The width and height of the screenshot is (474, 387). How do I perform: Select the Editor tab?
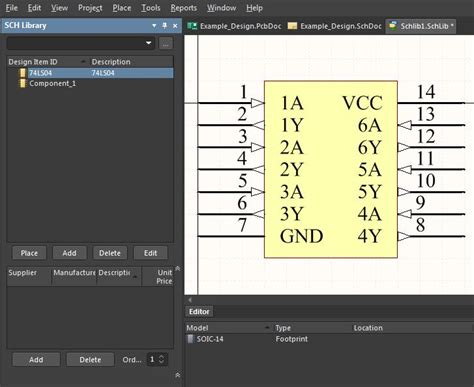click(x=199, y=312)
